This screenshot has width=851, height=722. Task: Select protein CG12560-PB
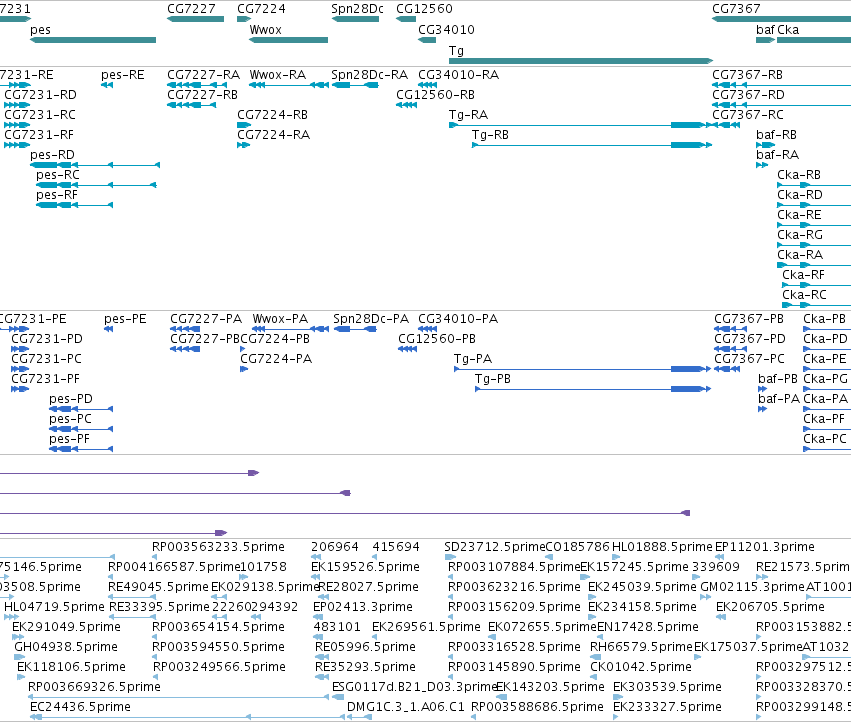click(x=408, y=349)
